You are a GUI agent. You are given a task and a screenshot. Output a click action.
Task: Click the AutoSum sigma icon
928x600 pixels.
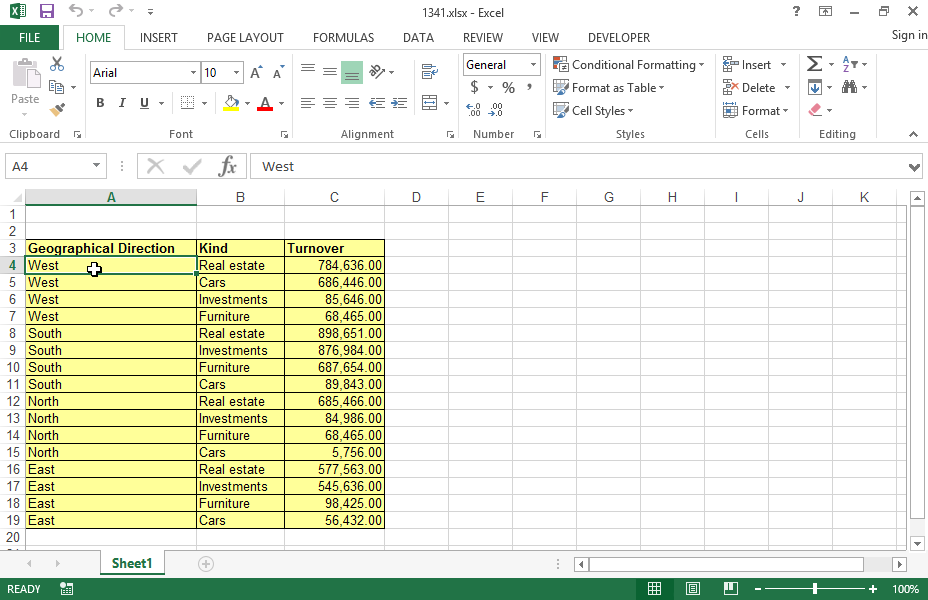click(x=814, y=64)
